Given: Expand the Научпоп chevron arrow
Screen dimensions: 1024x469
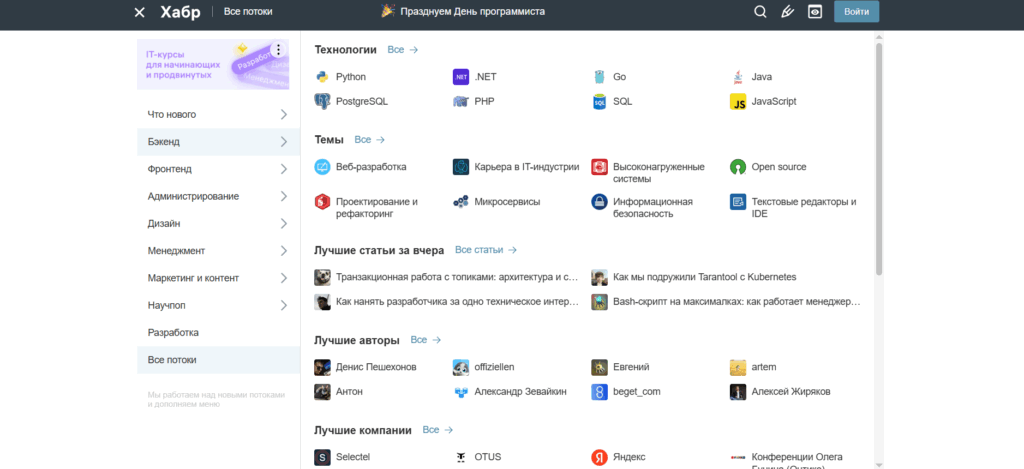Looking at the screenshot, I should [x=284, y=305].
